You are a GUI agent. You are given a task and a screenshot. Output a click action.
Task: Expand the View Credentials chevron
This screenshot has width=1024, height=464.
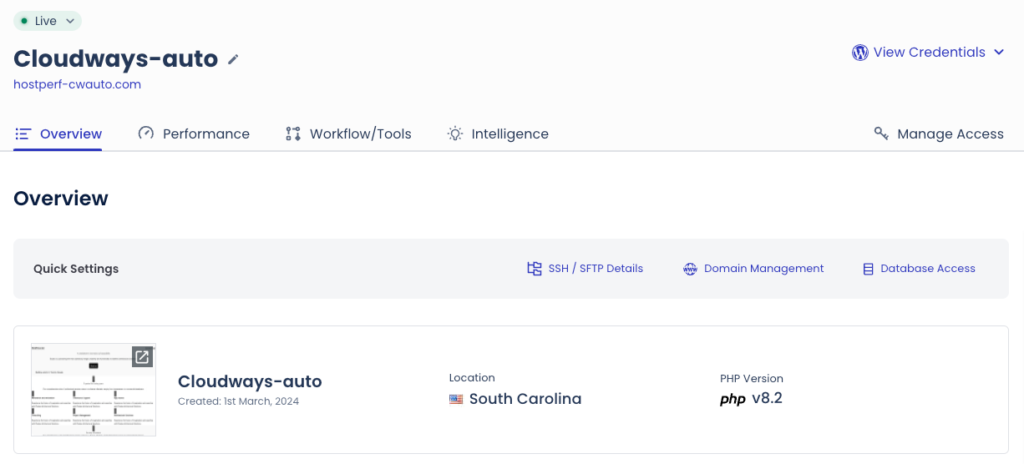click(x=999, y=52)
